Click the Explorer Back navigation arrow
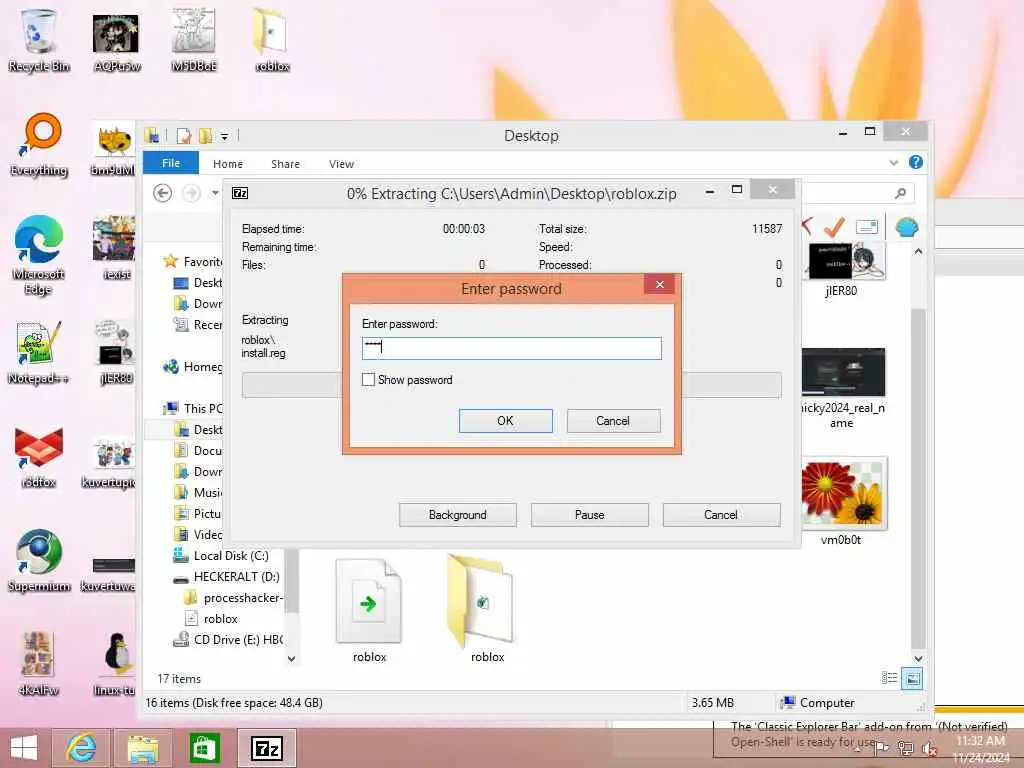Viewport: 1024px width, 768px height. pyautogui.click(x=163, y=193)
